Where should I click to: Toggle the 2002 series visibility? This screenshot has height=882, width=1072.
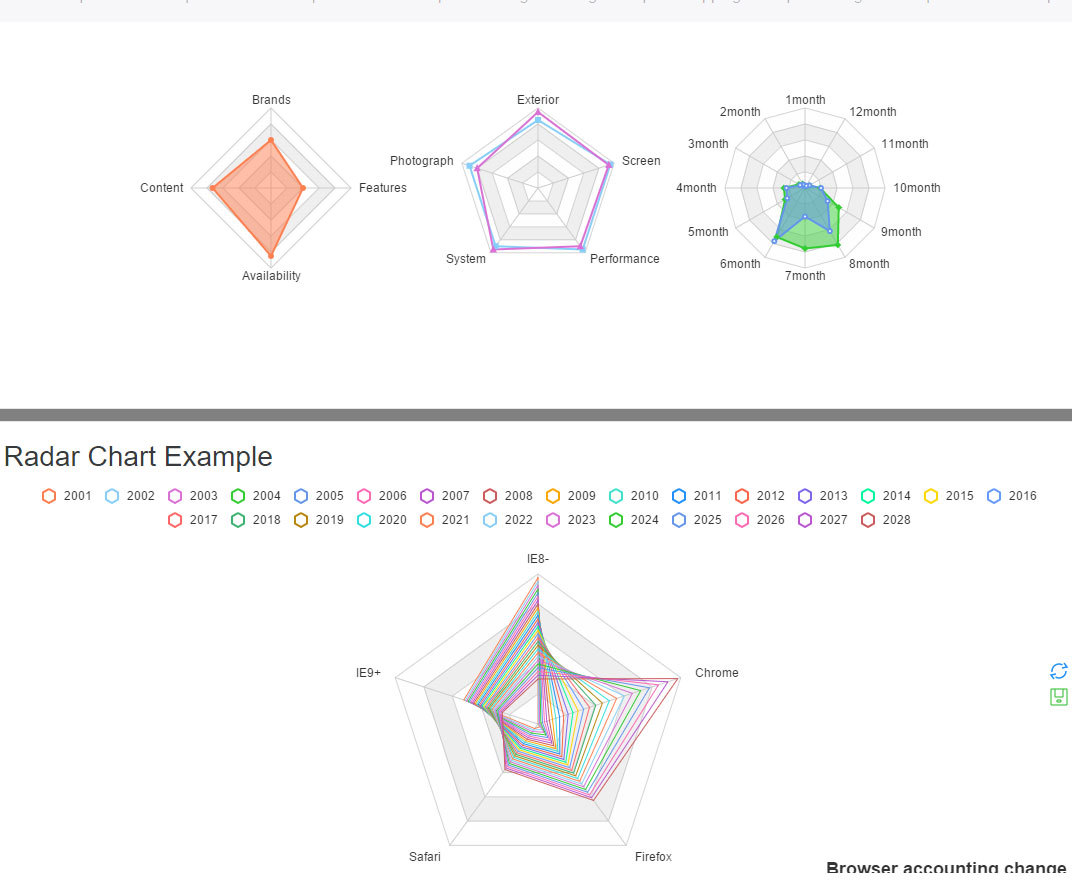click(x=112, y=495)
